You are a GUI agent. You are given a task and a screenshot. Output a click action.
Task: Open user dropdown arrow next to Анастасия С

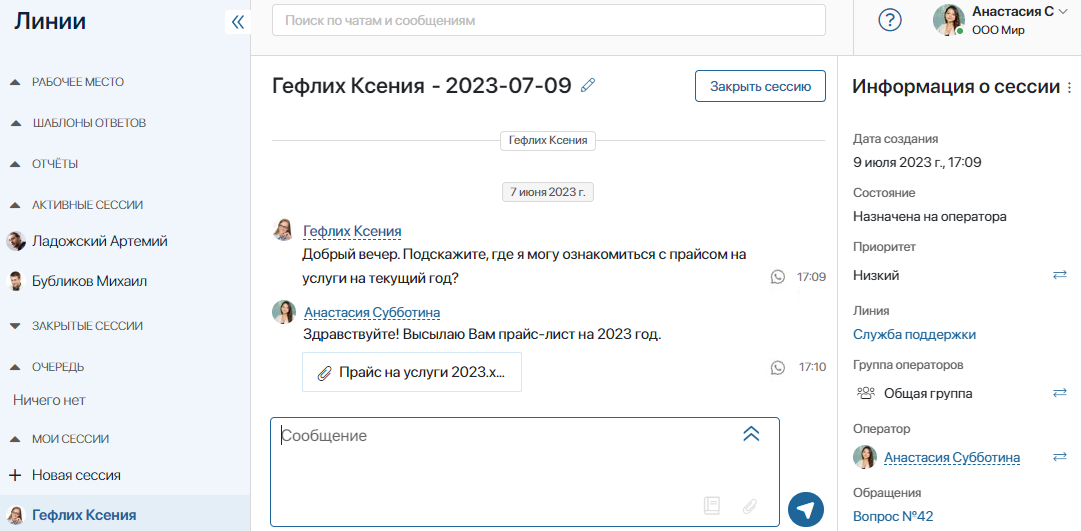1061,12
